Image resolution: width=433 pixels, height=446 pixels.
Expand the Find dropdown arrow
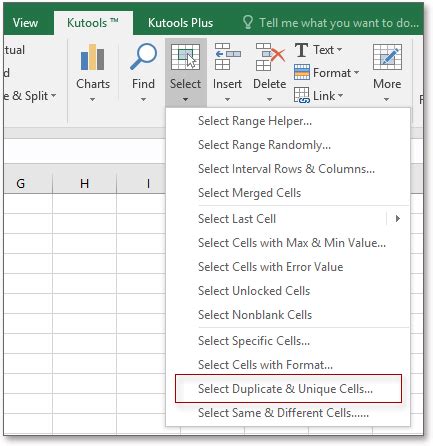(x=143, y=99)
